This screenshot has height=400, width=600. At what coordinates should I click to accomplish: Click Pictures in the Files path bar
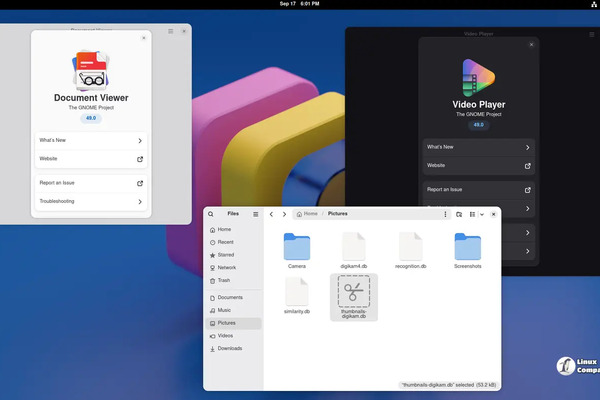tap(338, 214)
